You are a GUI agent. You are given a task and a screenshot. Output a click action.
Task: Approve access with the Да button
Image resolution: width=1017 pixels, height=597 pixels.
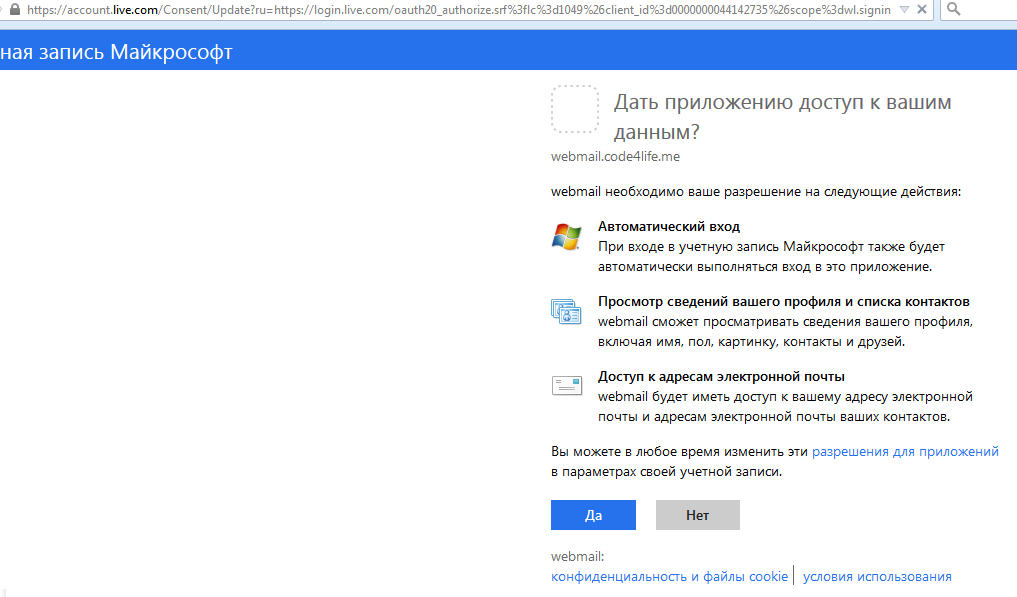tap(593, 515)
